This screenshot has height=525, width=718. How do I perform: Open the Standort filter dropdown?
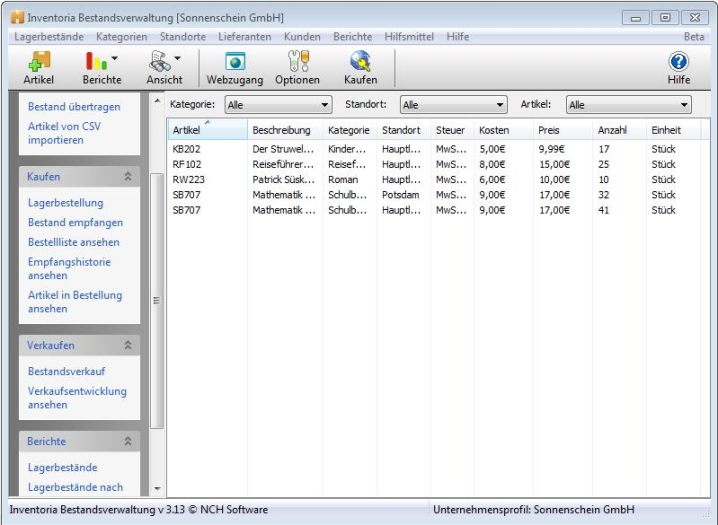[453, 105]
